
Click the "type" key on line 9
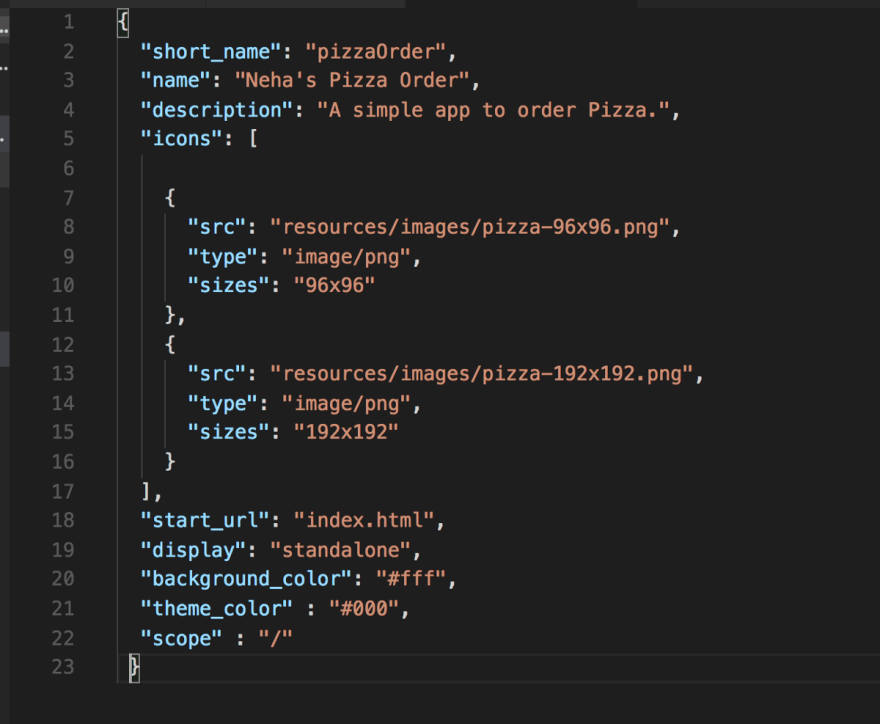(223, 258)
